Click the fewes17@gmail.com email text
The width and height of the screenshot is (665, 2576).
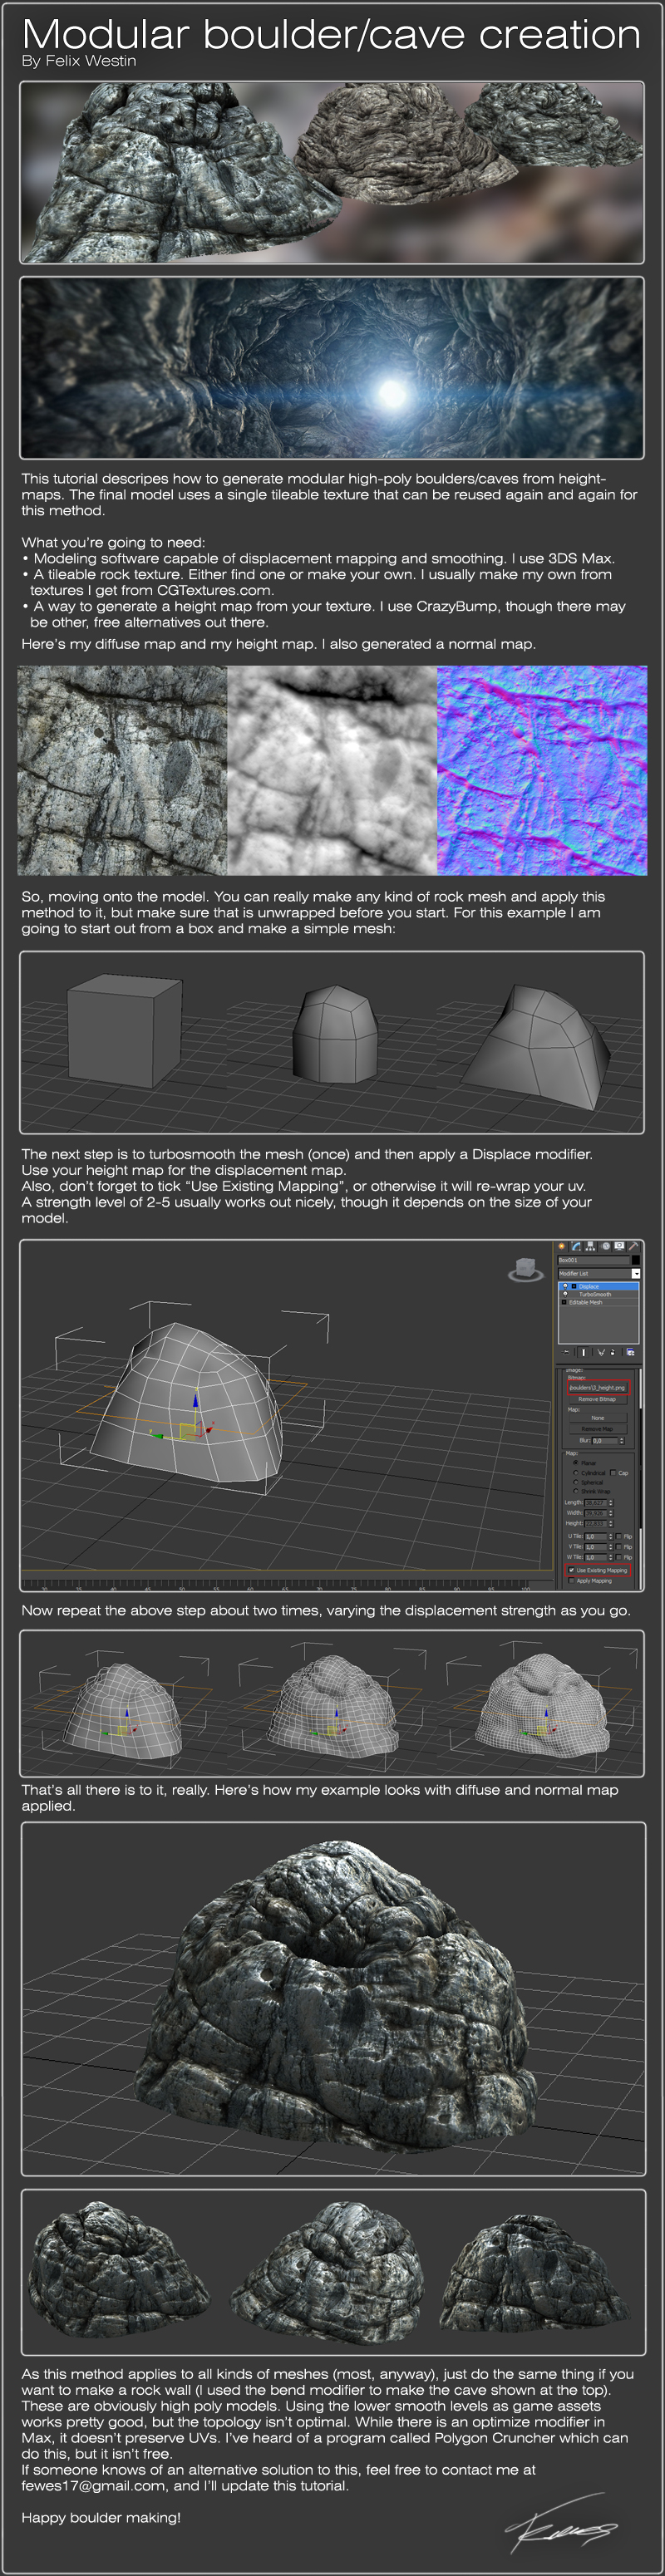click(x=93, y=2486)
